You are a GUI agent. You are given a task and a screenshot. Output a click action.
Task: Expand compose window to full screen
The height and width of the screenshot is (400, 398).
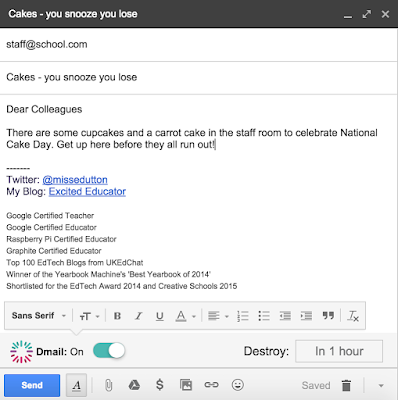367,14
